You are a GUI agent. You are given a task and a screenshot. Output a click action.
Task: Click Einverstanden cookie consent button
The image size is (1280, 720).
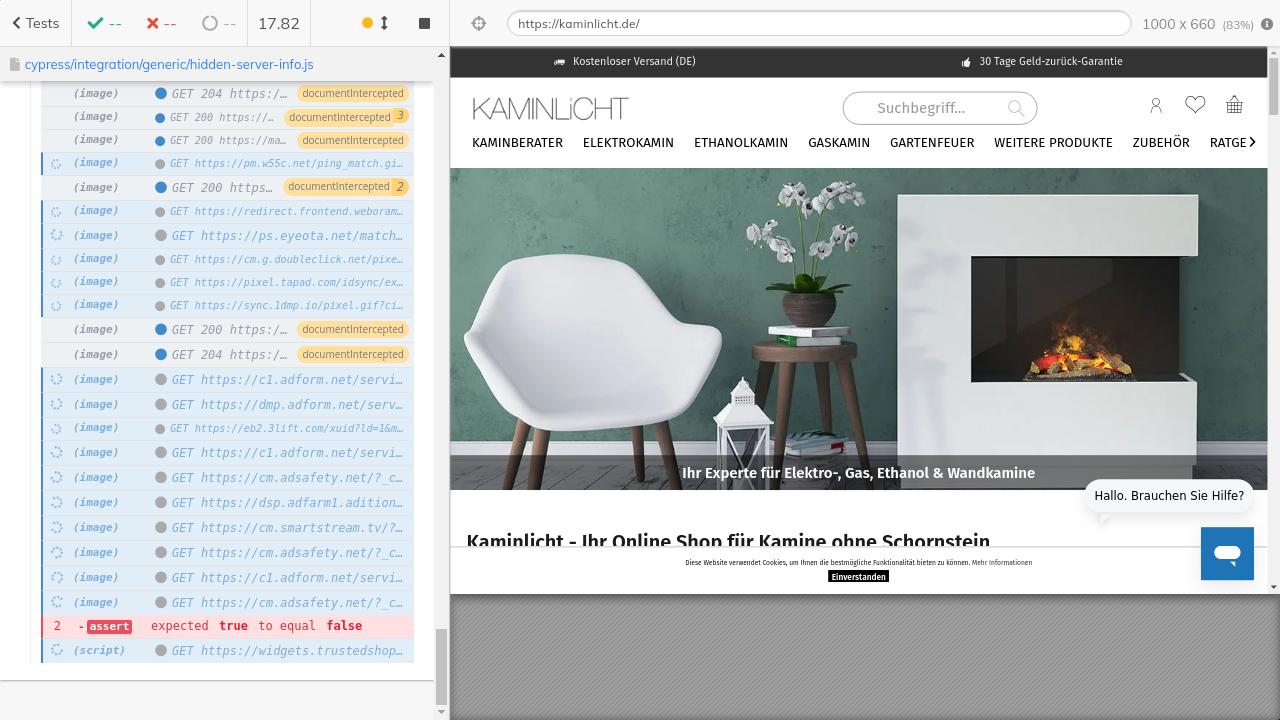pos(858,577)
